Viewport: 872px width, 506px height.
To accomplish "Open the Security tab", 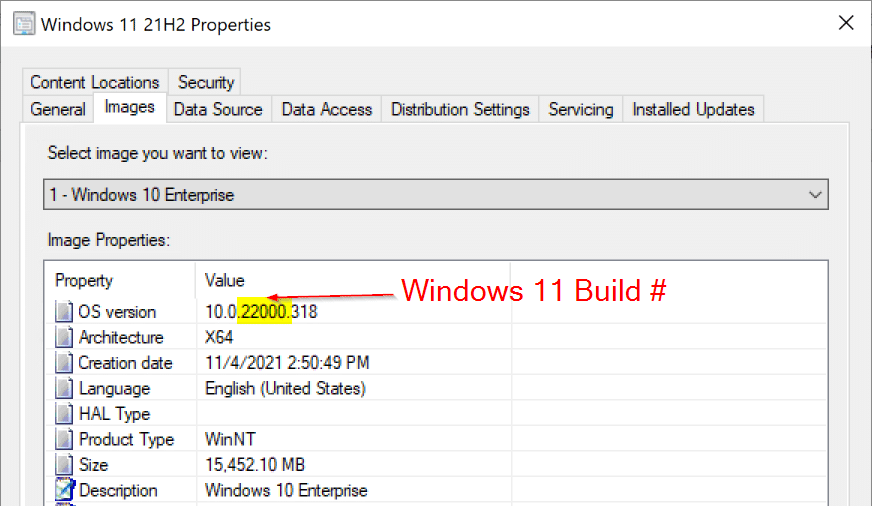I will (x=206, y=82).
